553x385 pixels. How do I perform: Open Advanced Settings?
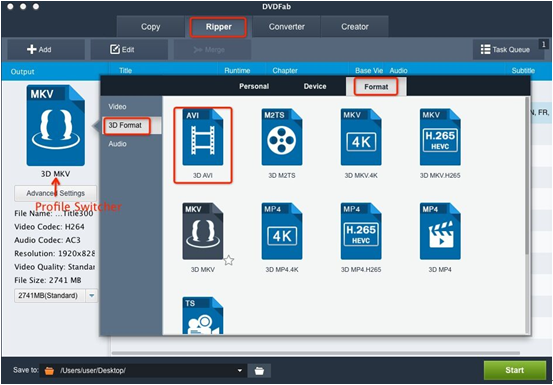coord(55,193)
